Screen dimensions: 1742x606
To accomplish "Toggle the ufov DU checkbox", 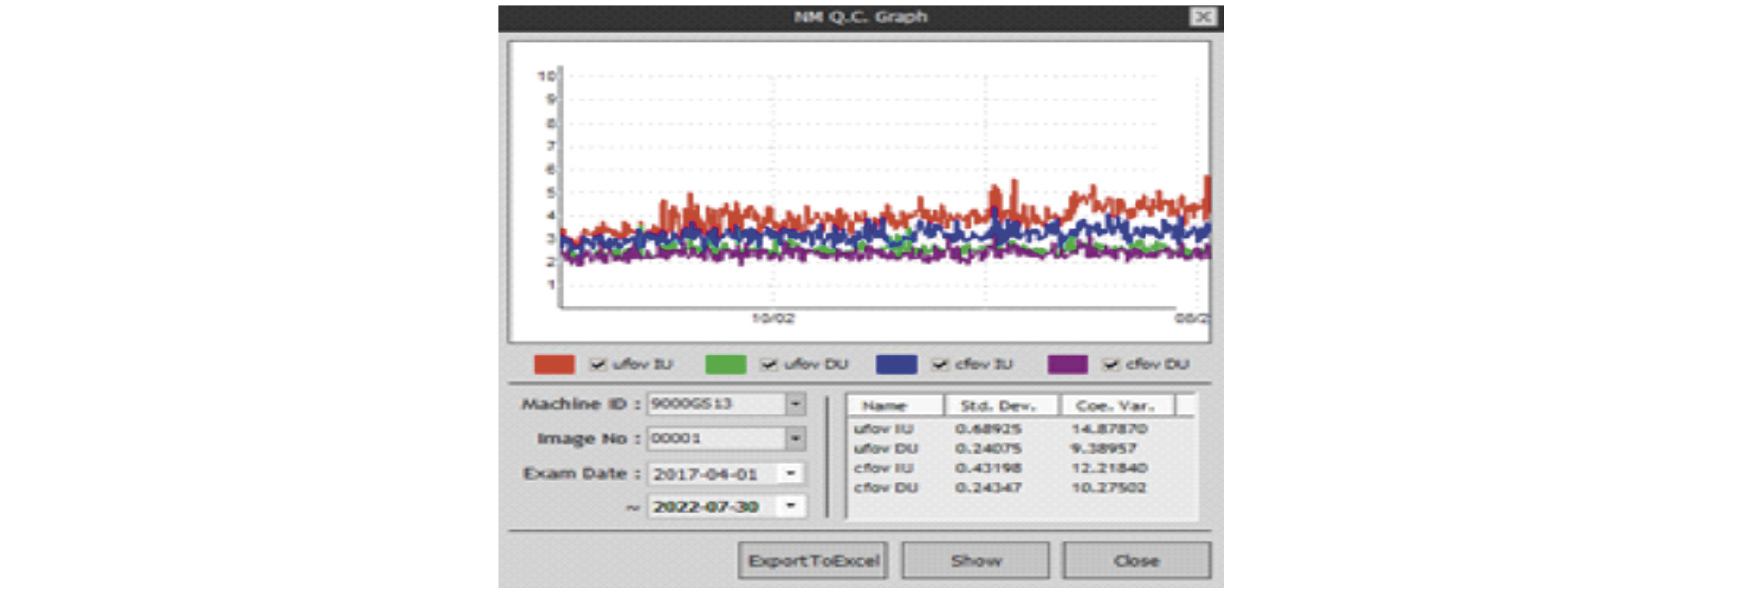I will 769,365.
